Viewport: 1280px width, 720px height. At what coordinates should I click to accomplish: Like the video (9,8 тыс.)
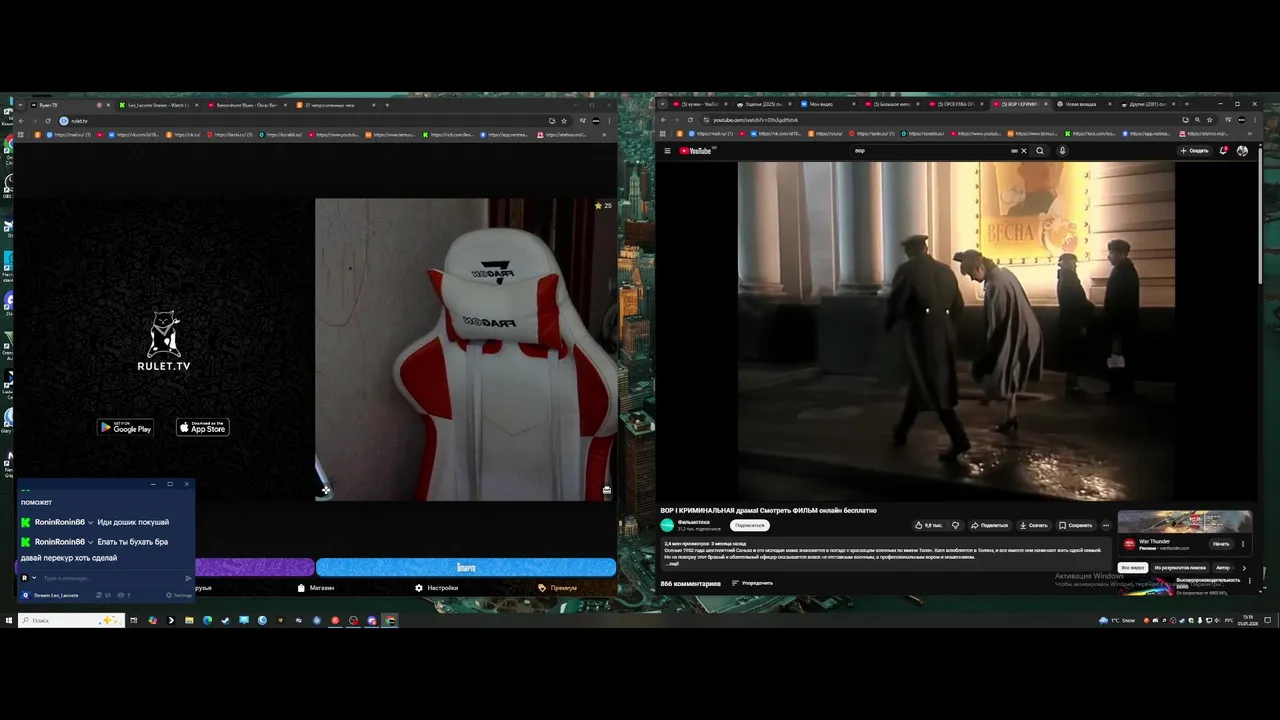tap(929, 525)
